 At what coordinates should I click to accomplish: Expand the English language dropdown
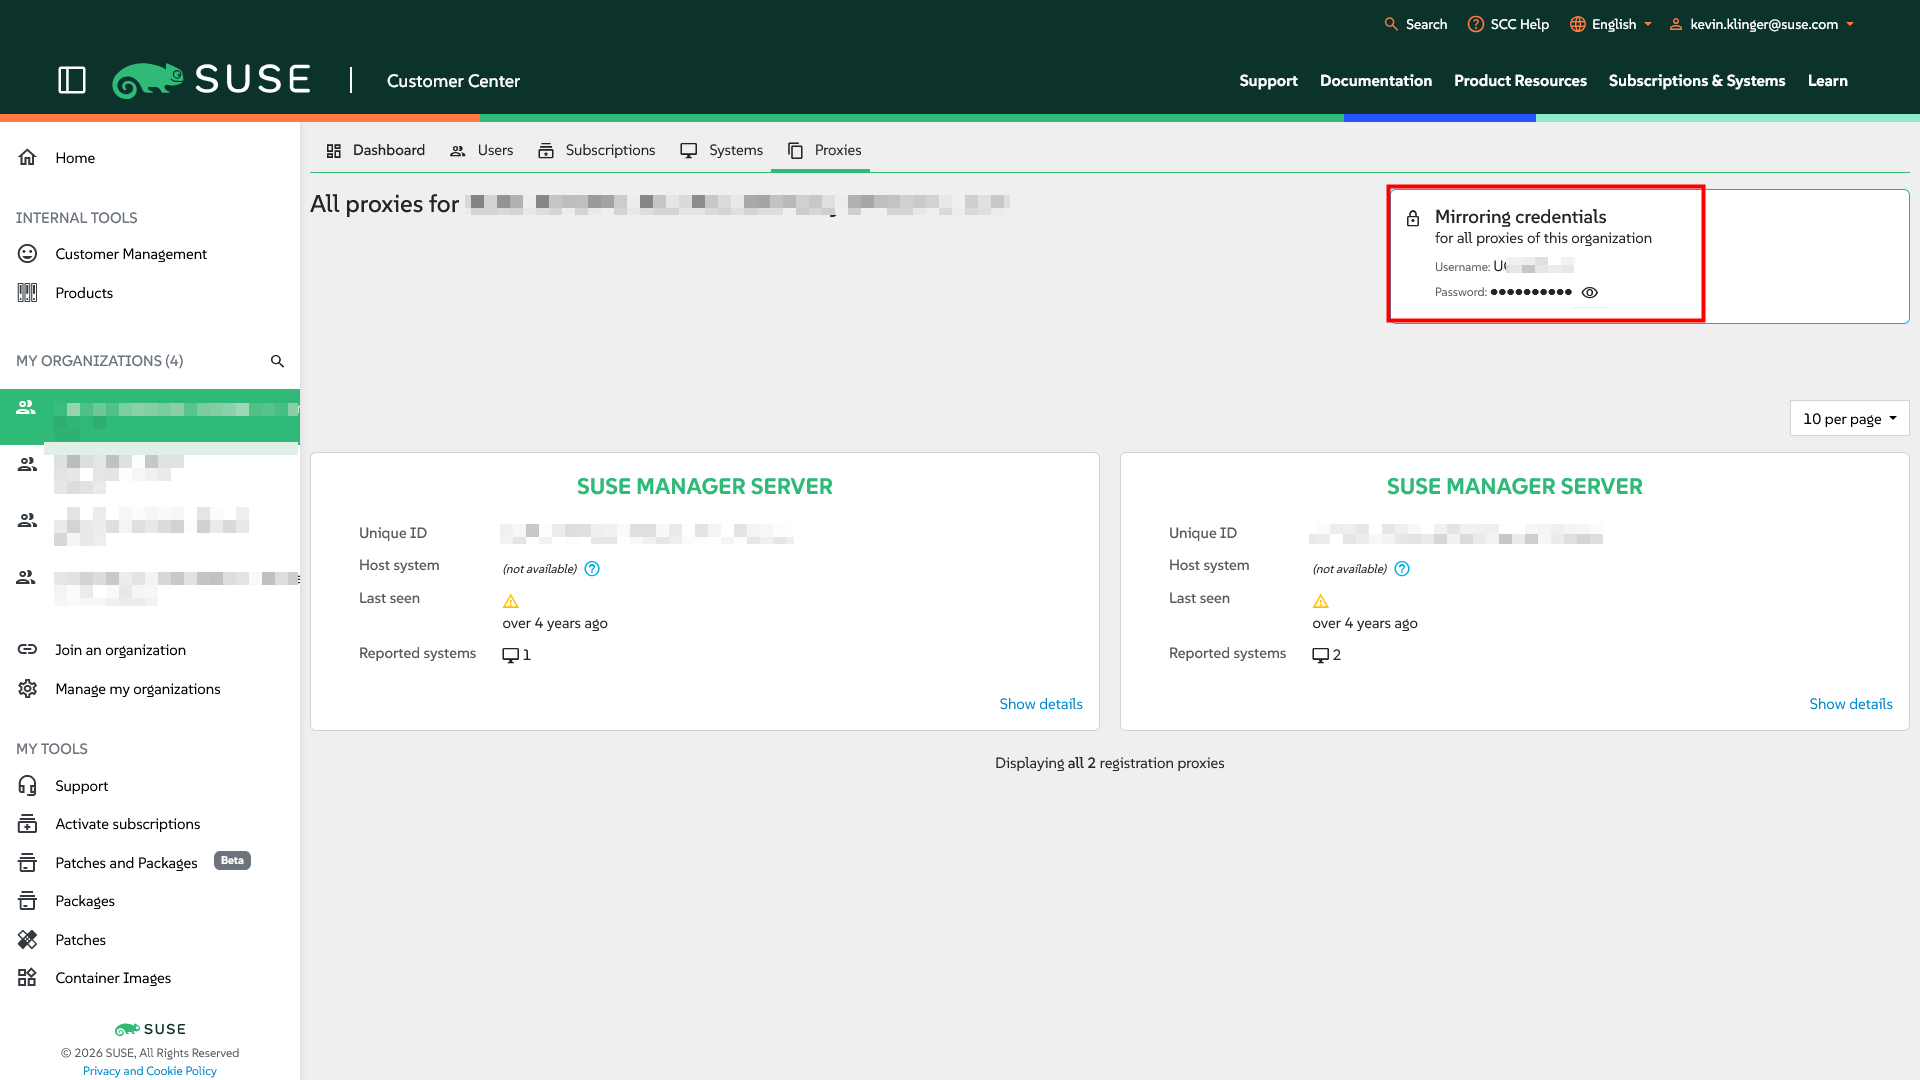[1611, 24]
